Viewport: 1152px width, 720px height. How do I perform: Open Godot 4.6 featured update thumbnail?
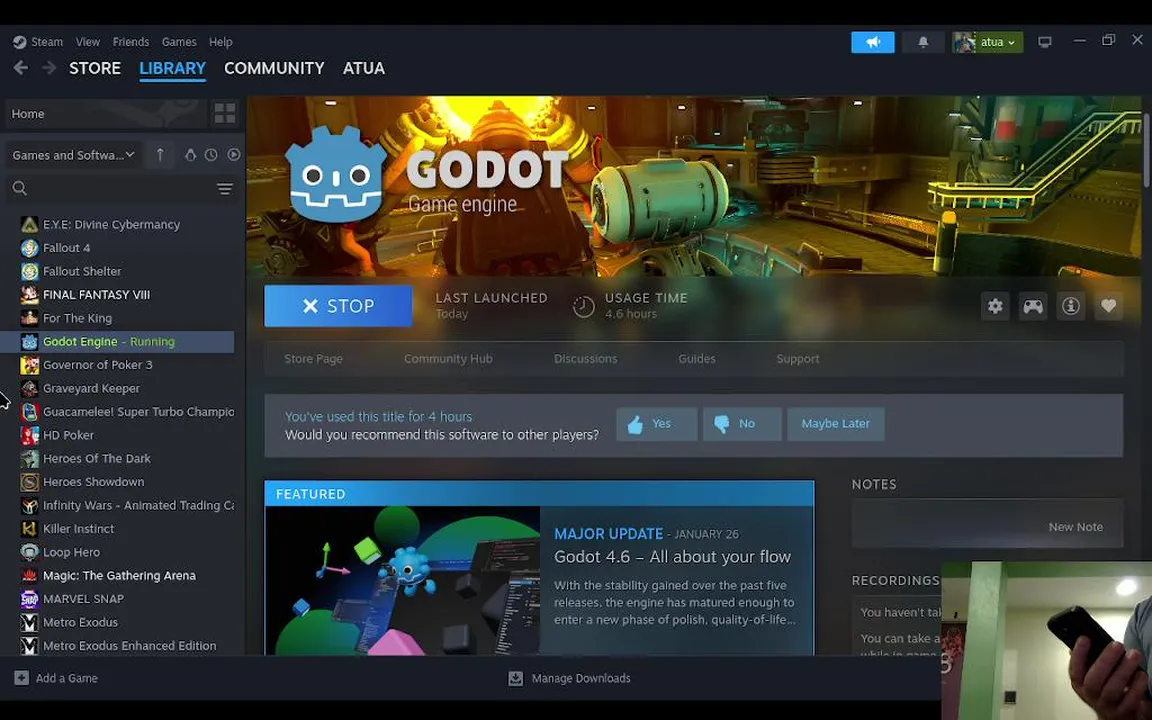[403, 580]
